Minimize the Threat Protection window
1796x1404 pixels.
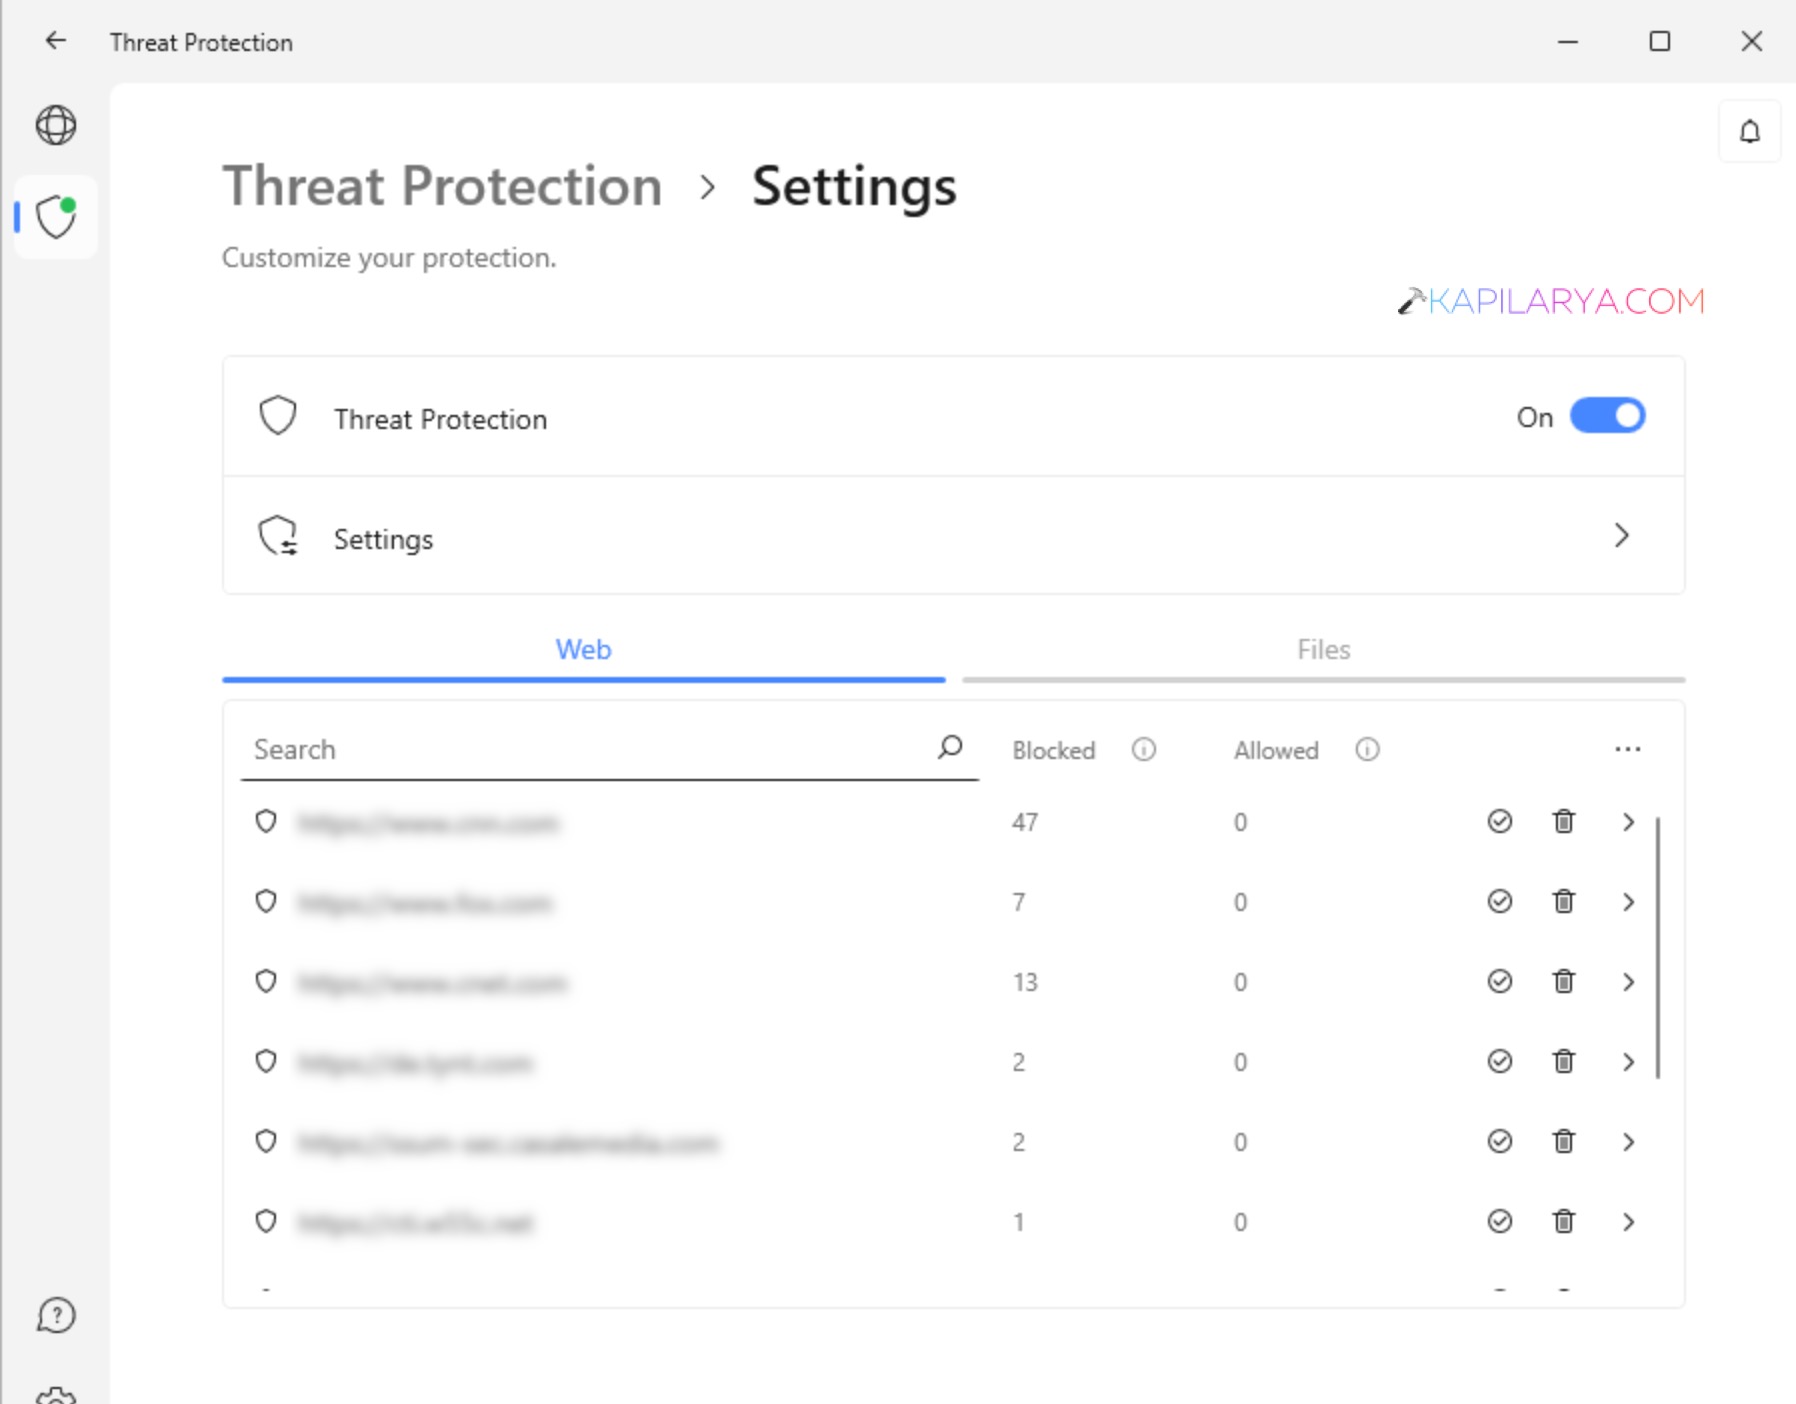(x=1568, y=42)
